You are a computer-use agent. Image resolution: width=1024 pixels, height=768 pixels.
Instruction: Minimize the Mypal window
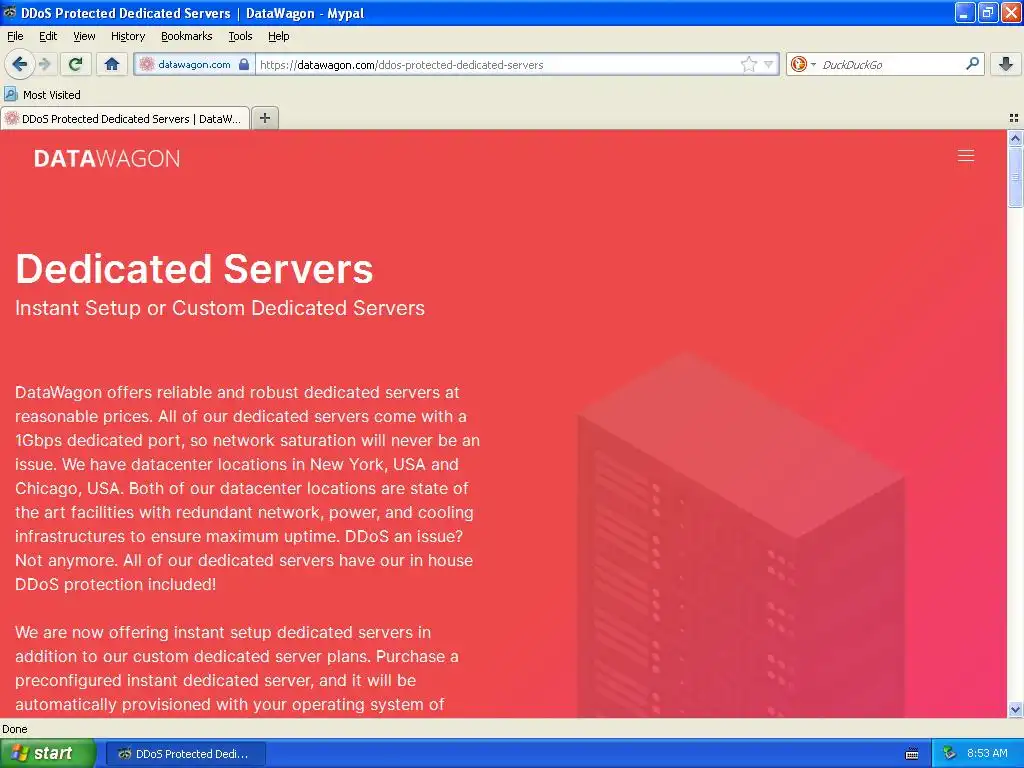(965, 12)
